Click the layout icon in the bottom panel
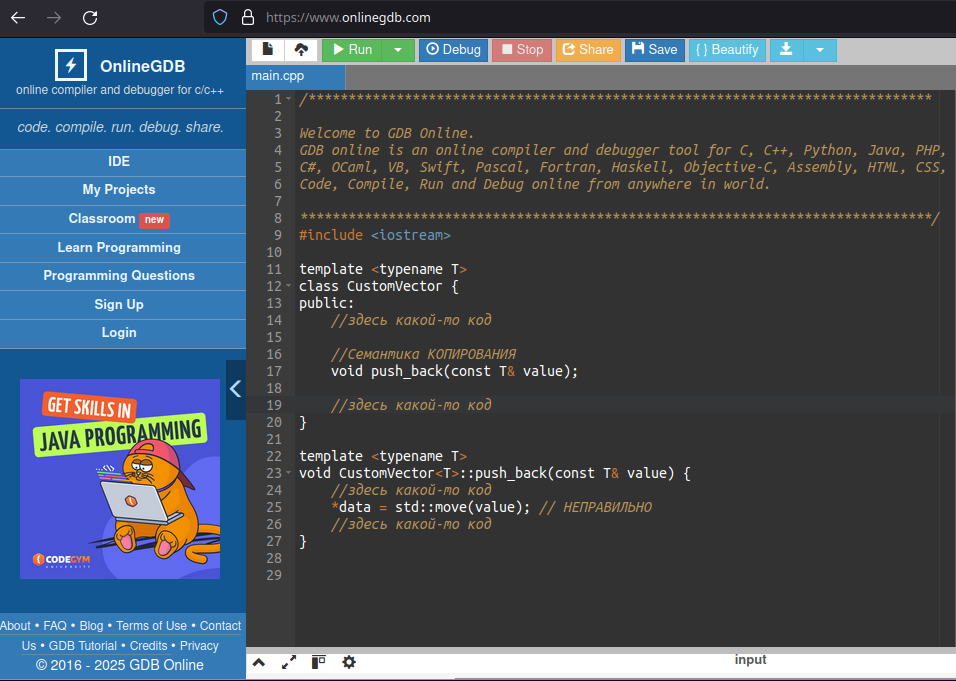 (x=318, y=662)
